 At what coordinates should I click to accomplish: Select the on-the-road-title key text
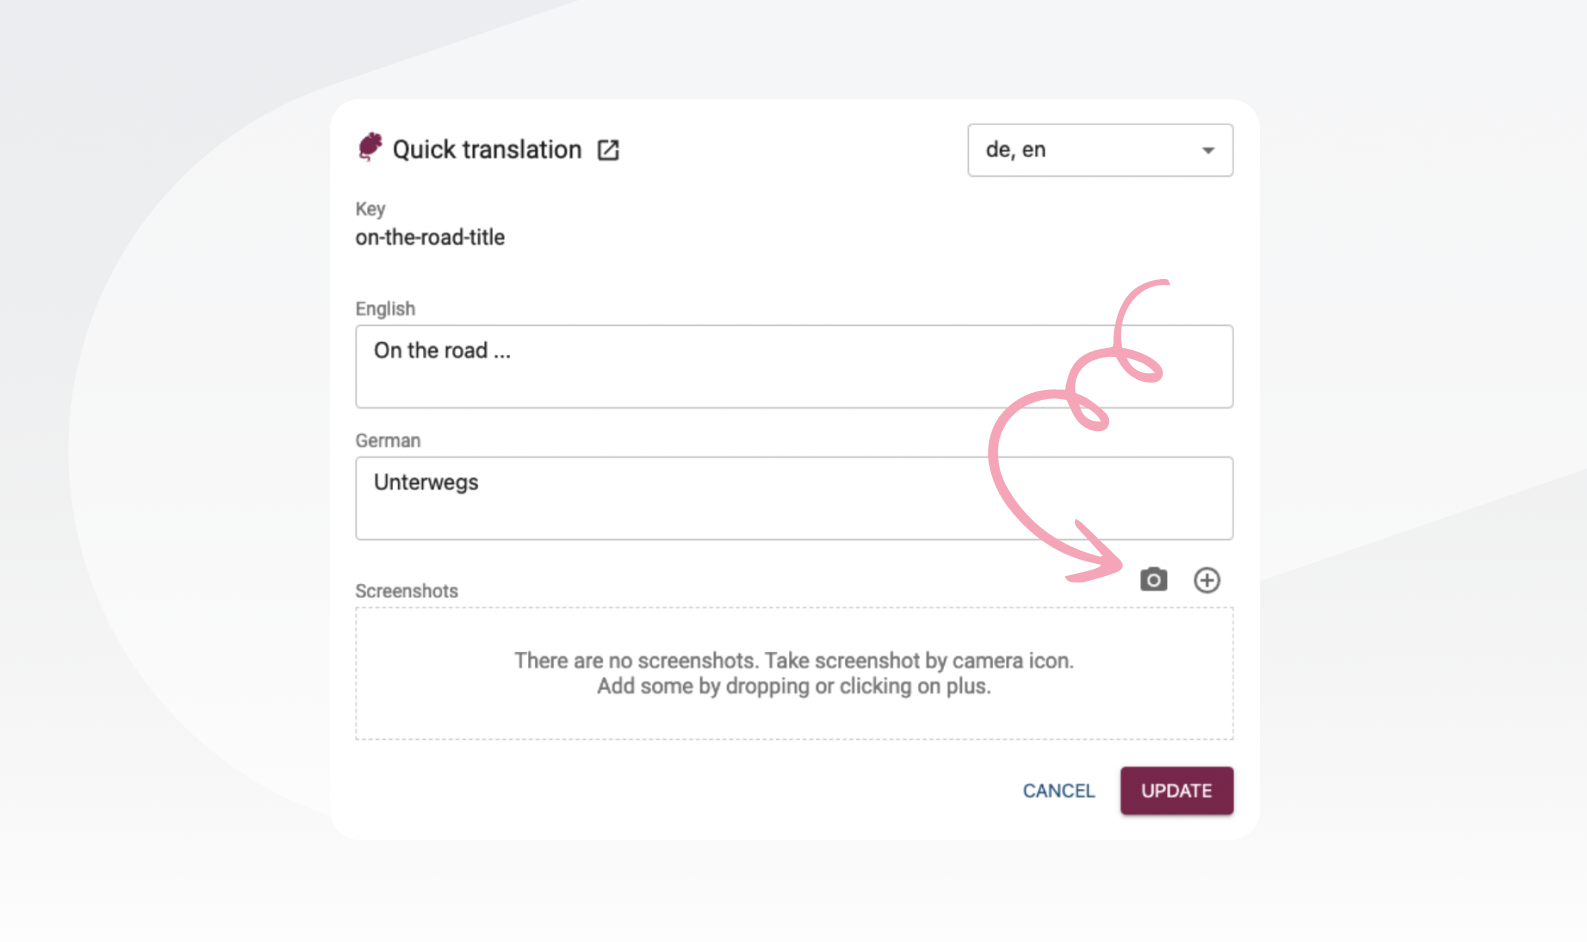431,237
